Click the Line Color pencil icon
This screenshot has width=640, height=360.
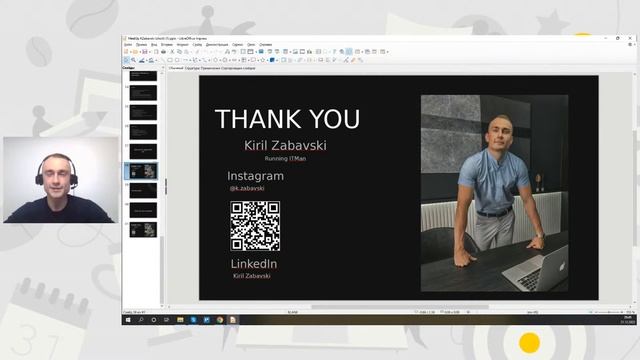click(x=141, y=60)
